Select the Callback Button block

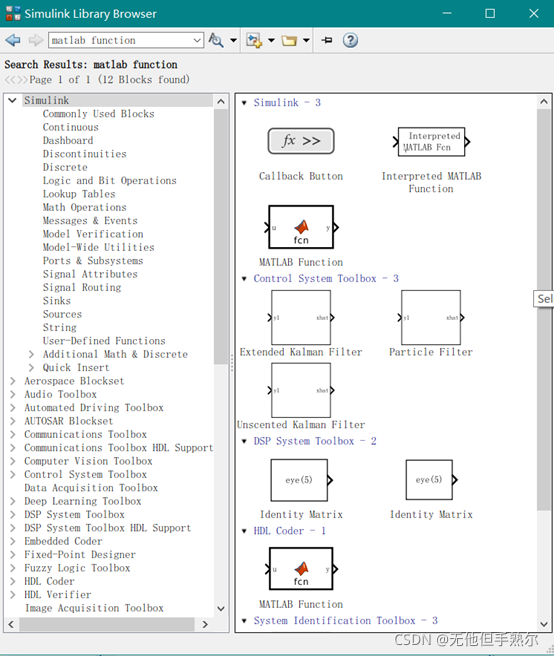coord(301,141)
